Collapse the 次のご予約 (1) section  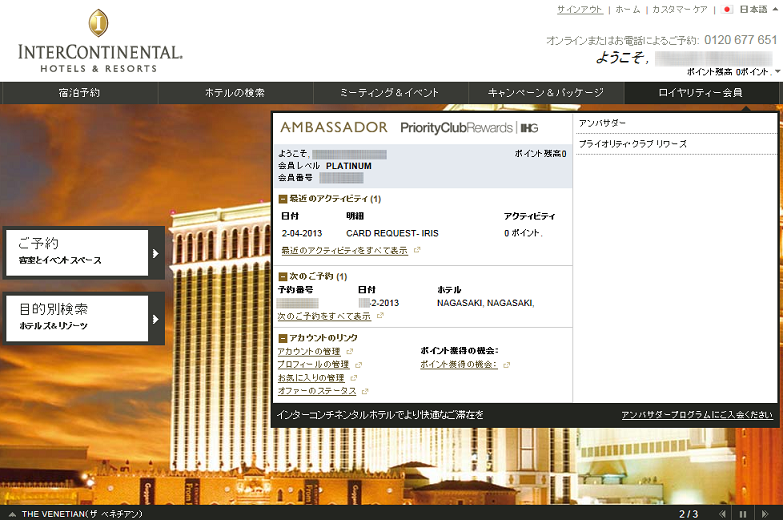click(x=283, y=276)
